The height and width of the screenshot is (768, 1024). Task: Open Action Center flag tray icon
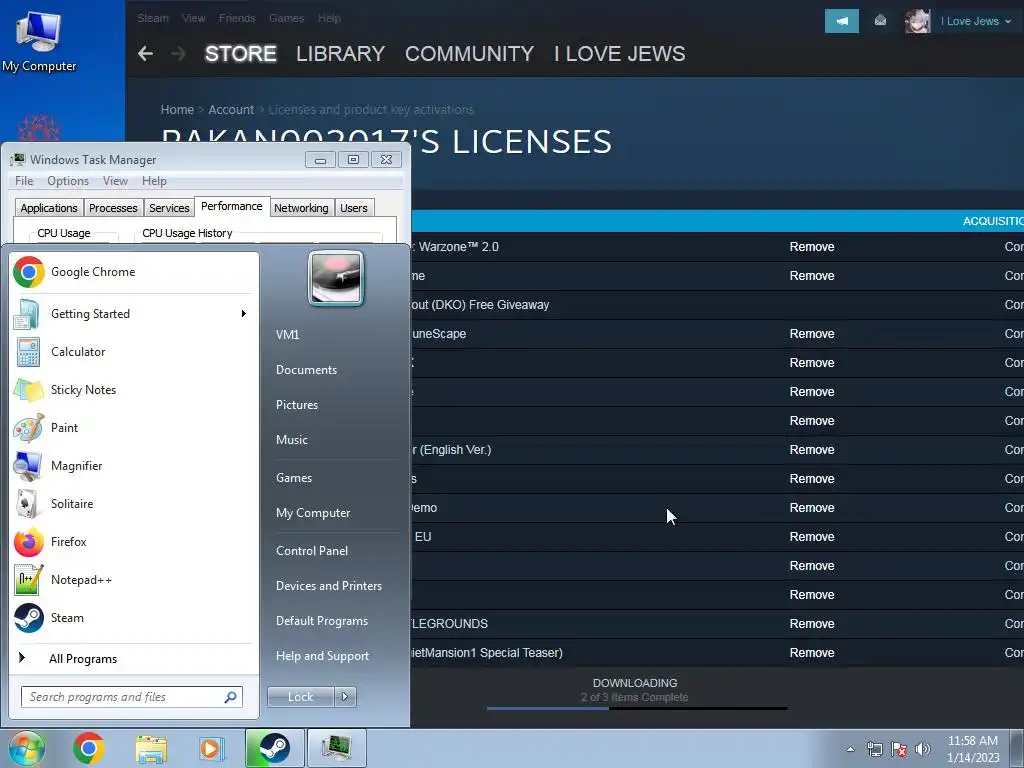pyautogui.click(x=899, y=749)
